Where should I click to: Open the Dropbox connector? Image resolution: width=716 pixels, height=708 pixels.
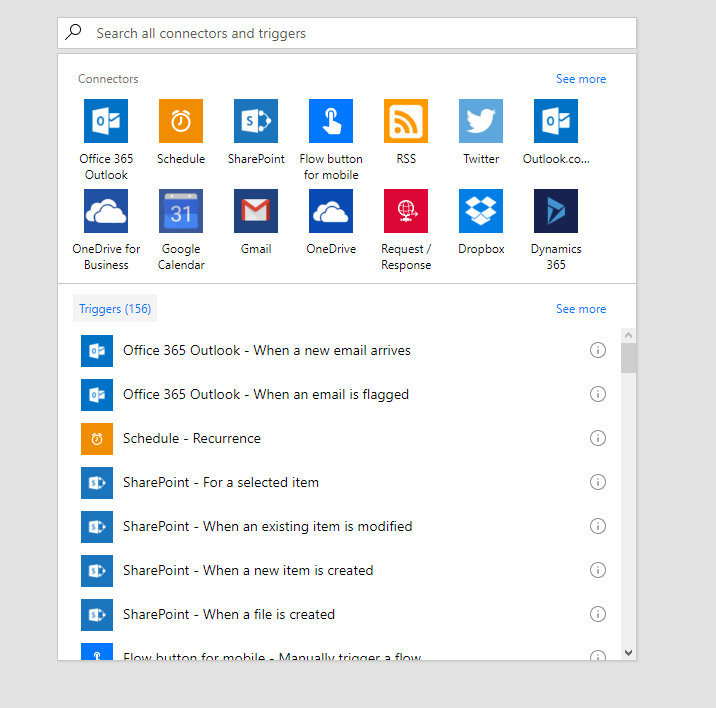481,211
